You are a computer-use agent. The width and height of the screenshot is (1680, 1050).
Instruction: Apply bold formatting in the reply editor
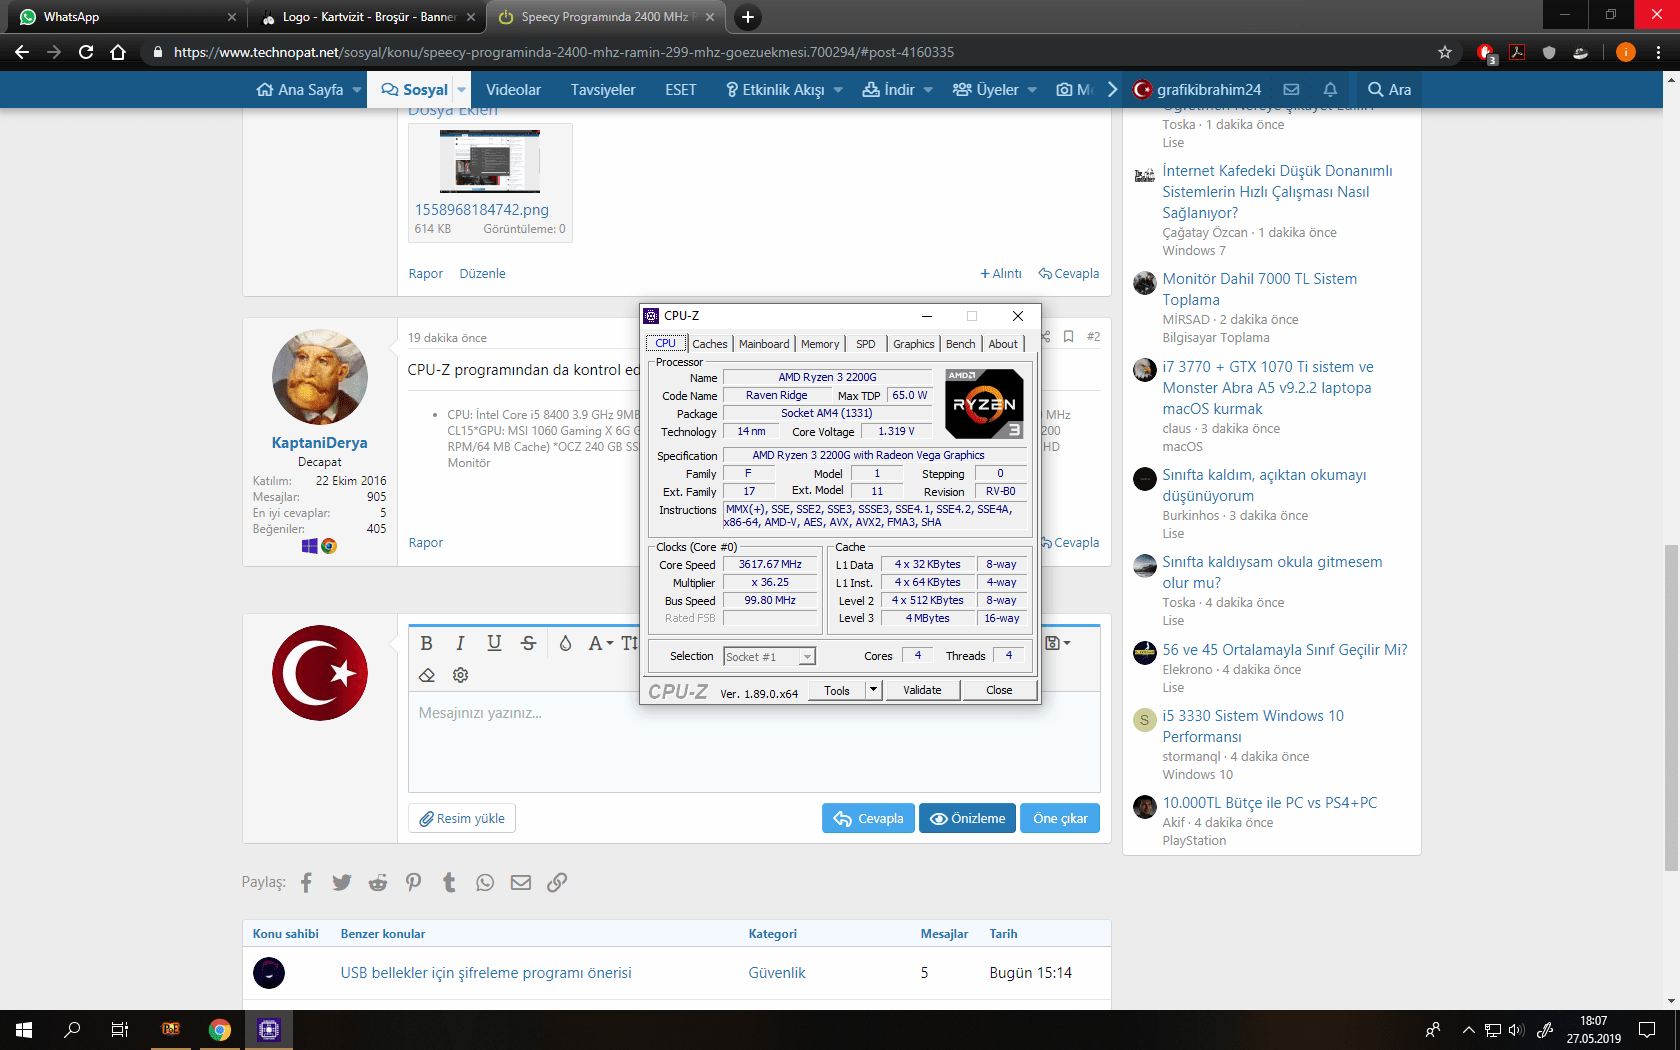point(427,643)
